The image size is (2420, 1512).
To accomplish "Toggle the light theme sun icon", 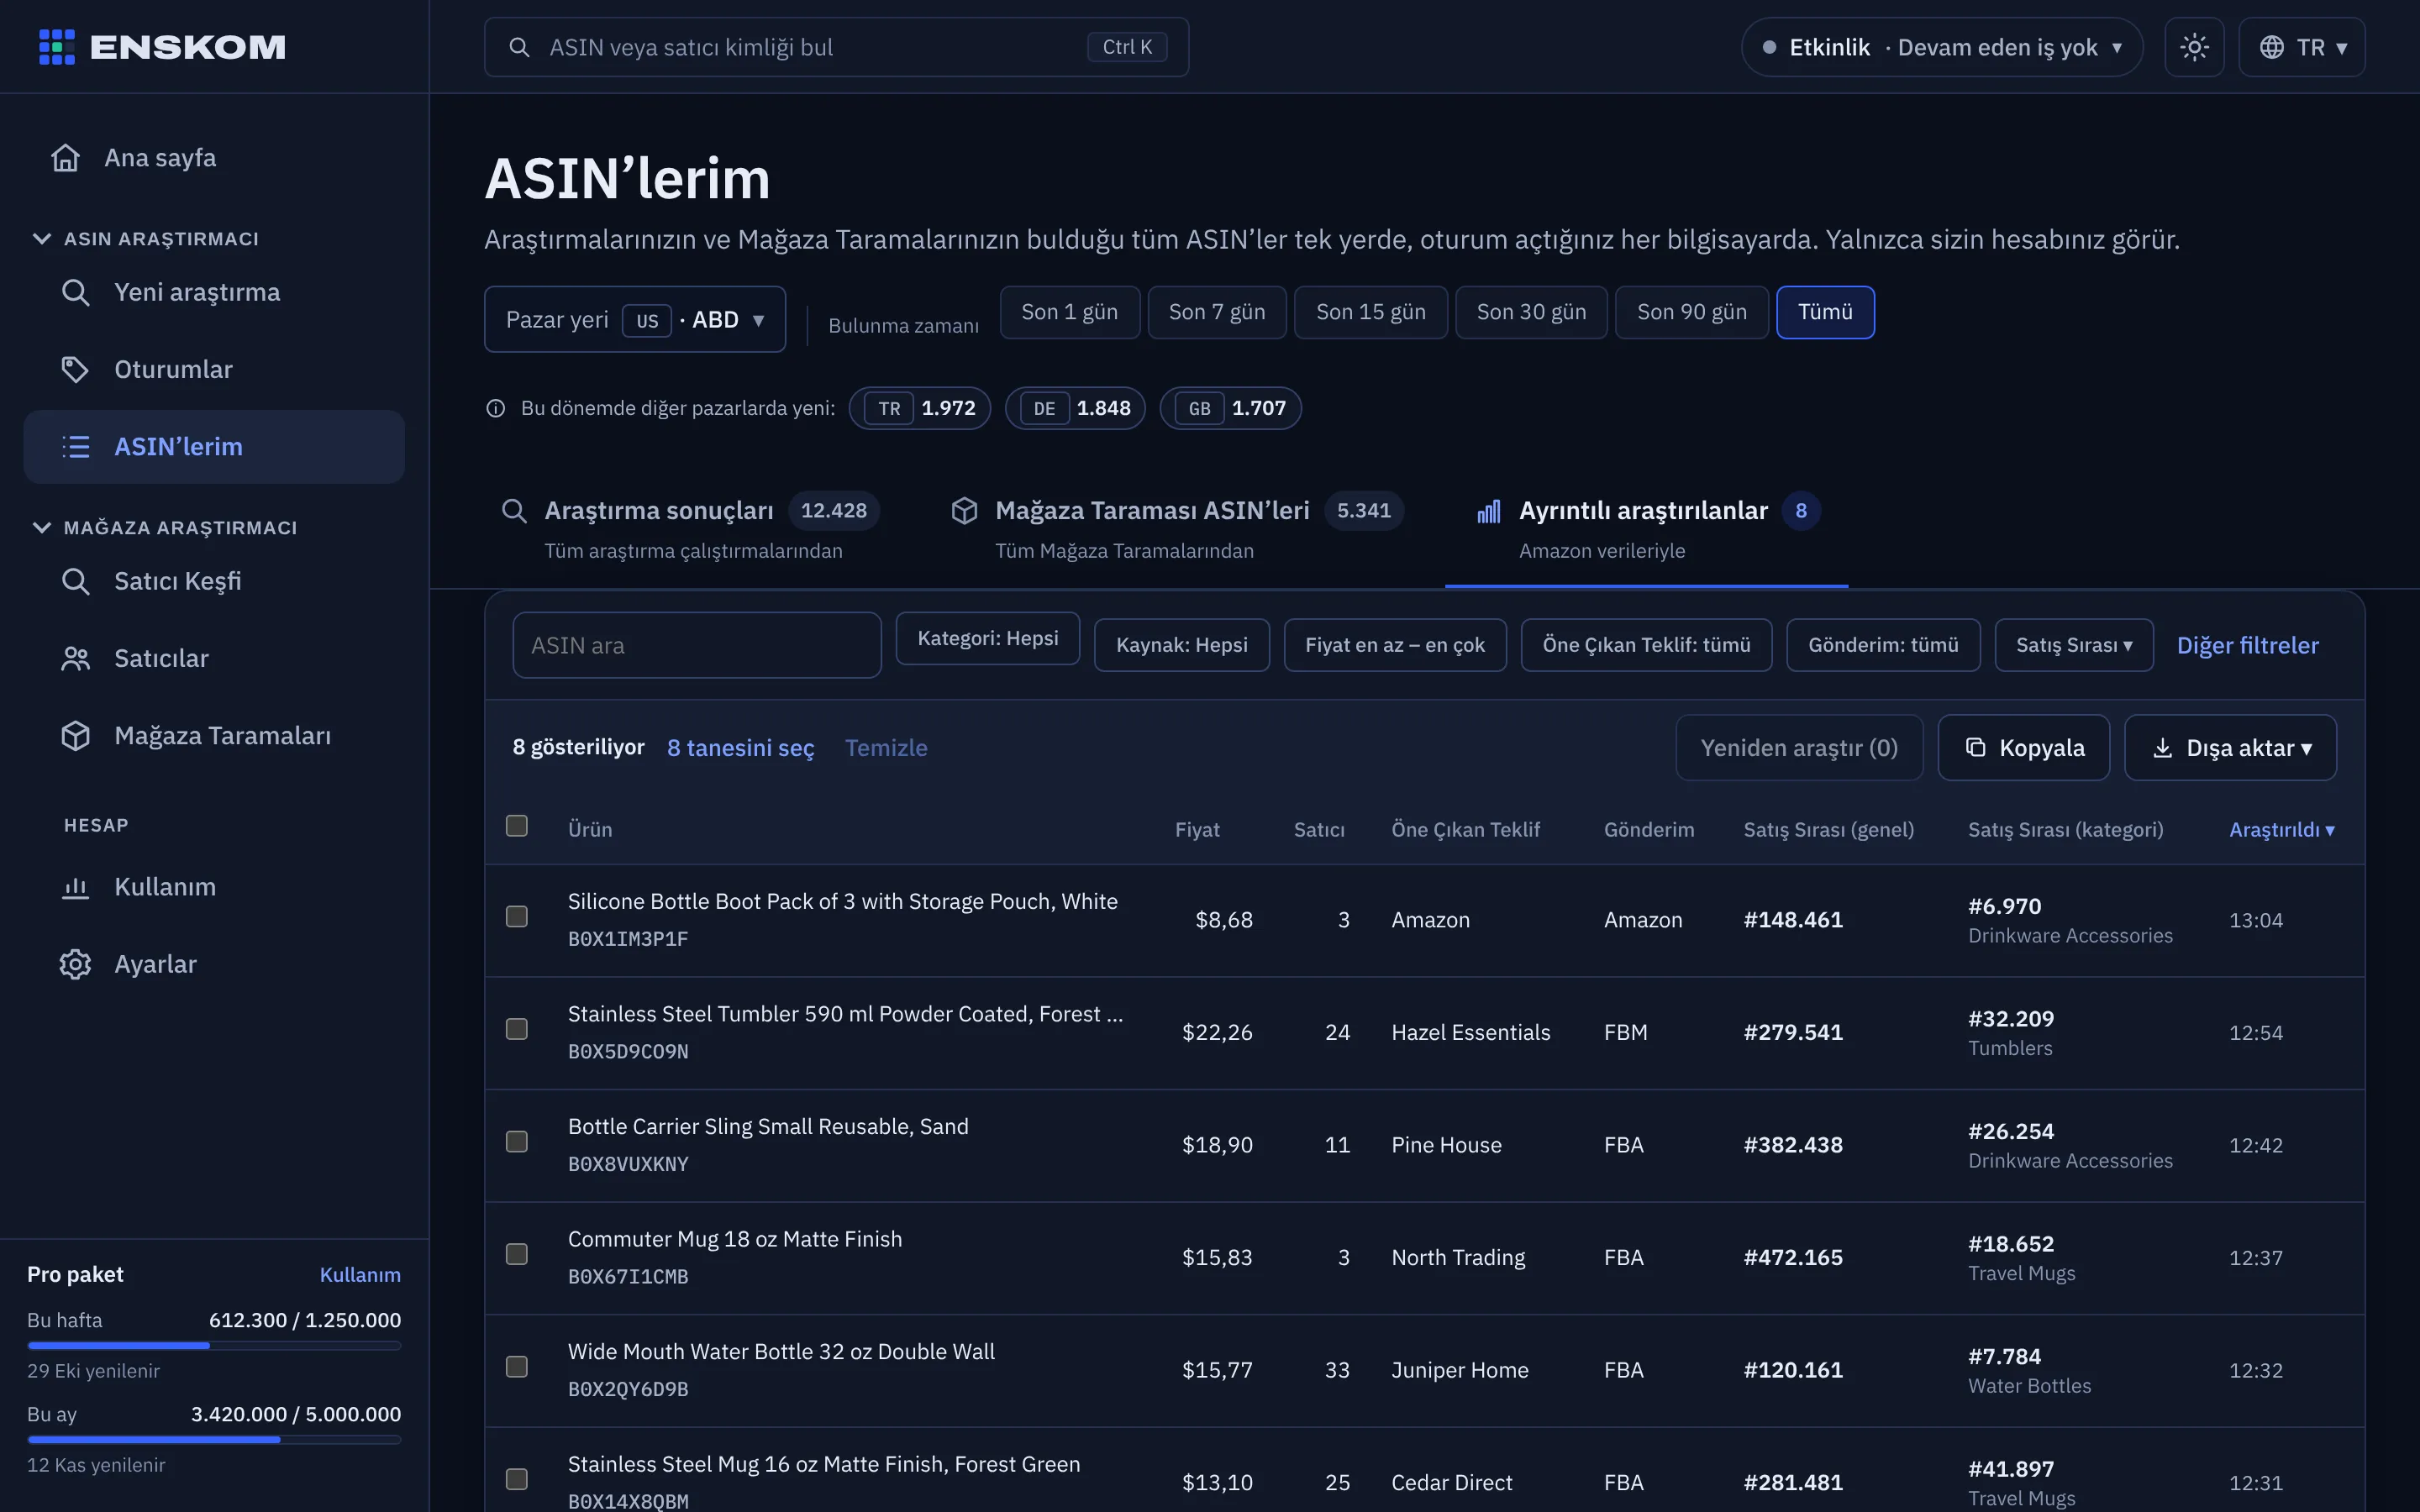I will point(2194,47).
